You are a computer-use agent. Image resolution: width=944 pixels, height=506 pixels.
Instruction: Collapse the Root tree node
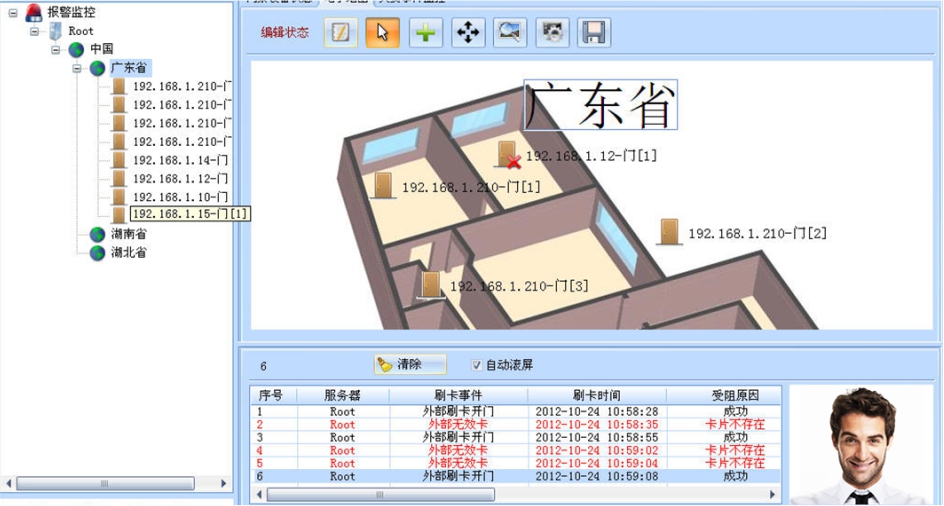tap(34, 31)
